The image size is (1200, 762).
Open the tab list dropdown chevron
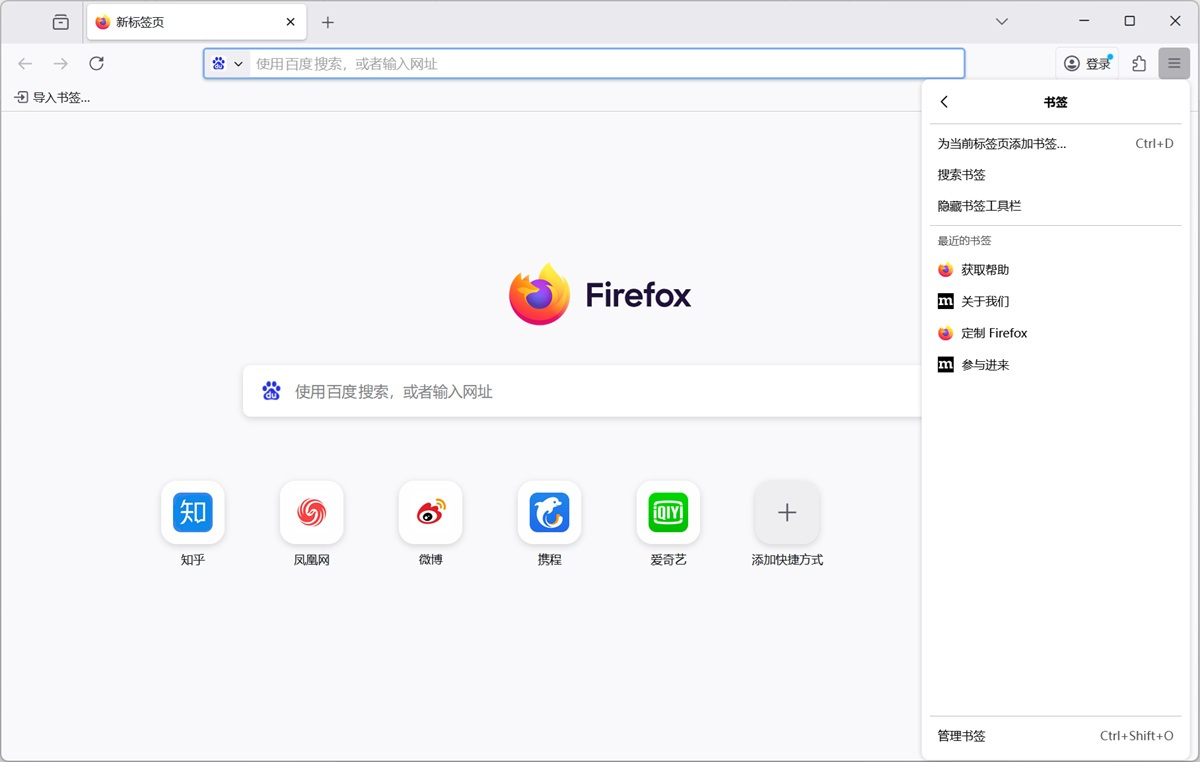(x=1001, y=21)
